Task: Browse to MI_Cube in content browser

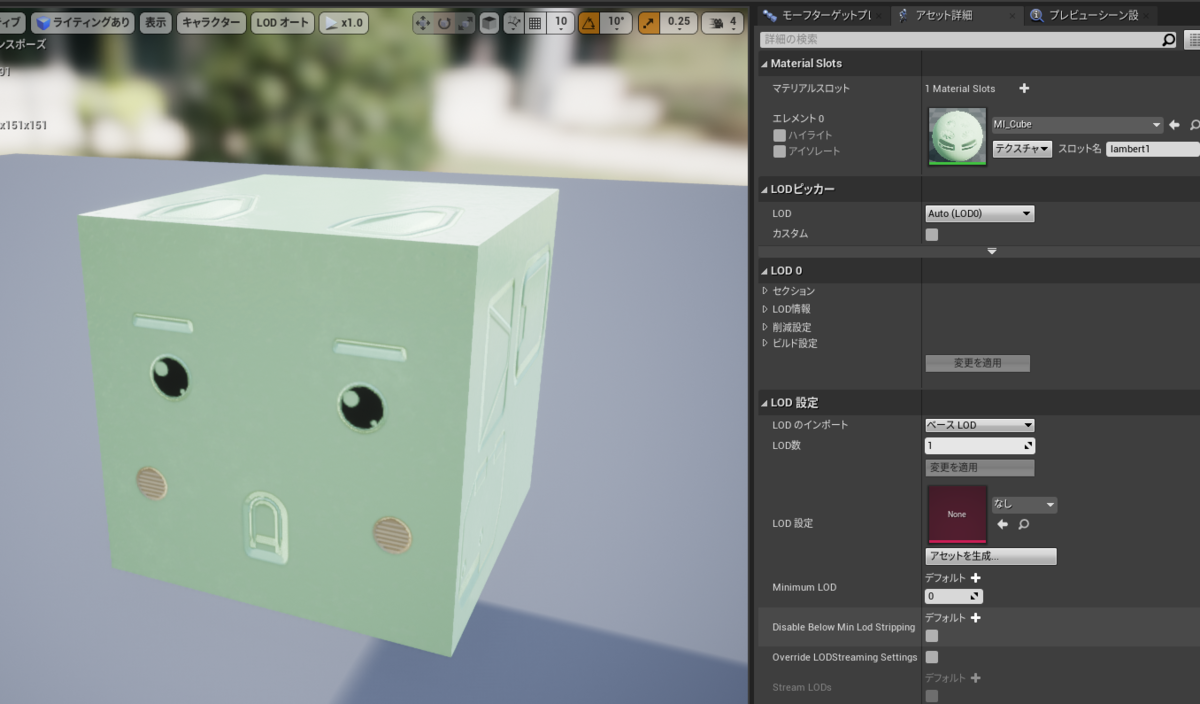Action: coord(1194,125)
